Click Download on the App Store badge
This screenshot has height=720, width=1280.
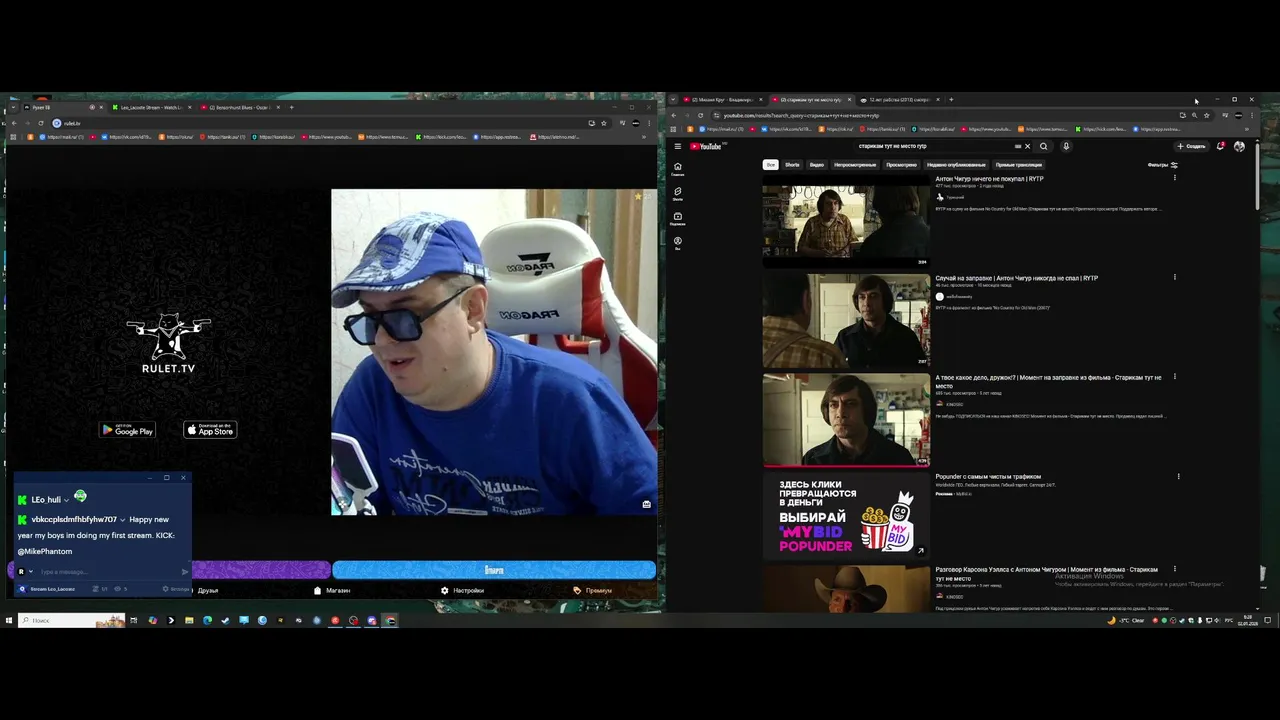[210, 430]
